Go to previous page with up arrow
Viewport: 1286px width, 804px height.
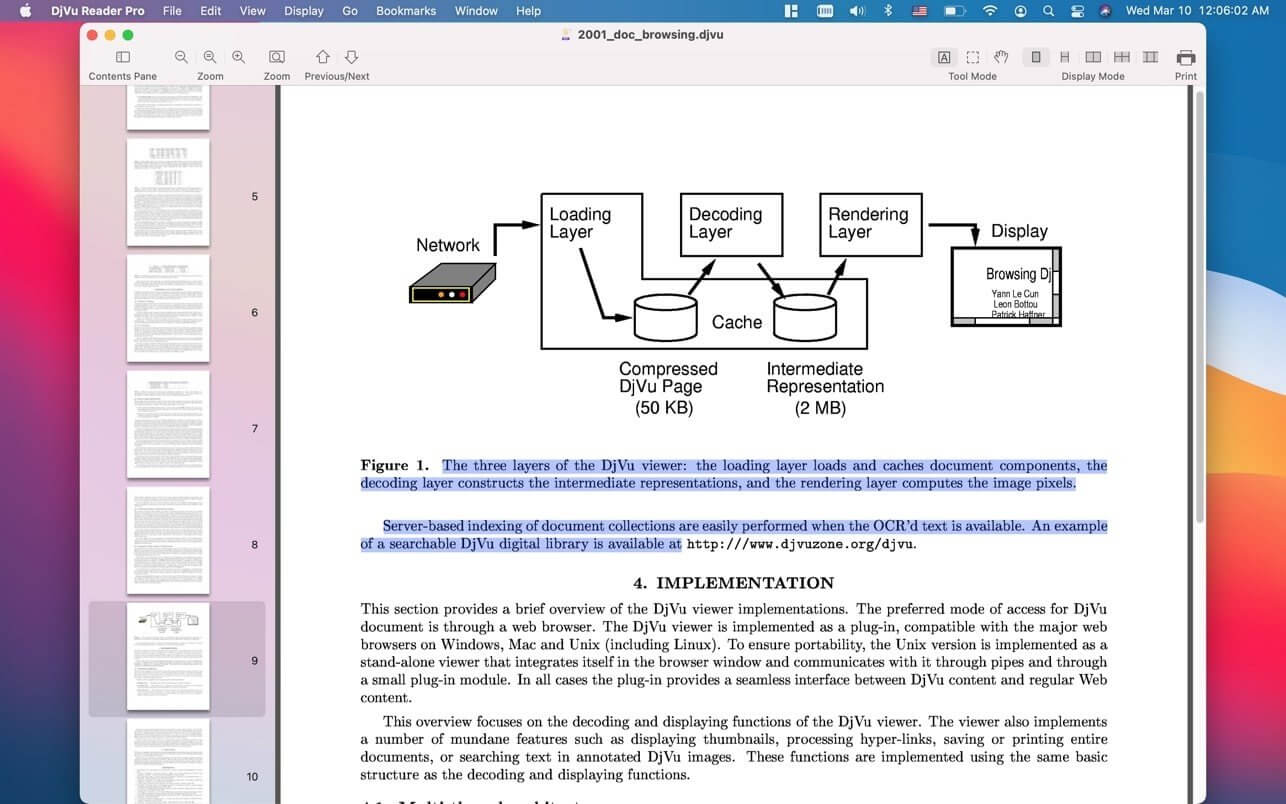(x=322, y=57)
